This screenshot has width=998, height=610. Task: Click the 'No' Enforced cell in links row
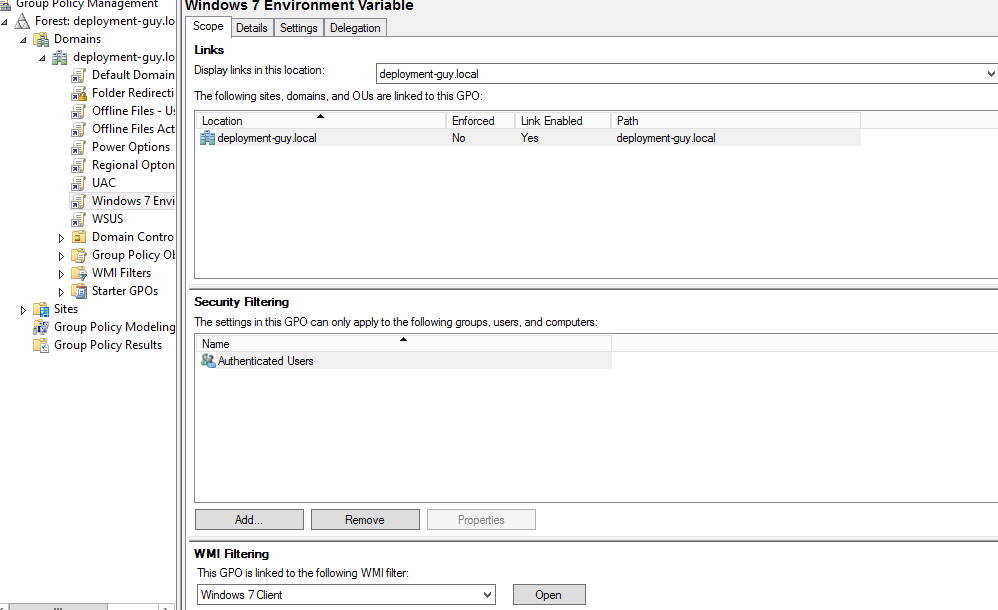[458, 138]
